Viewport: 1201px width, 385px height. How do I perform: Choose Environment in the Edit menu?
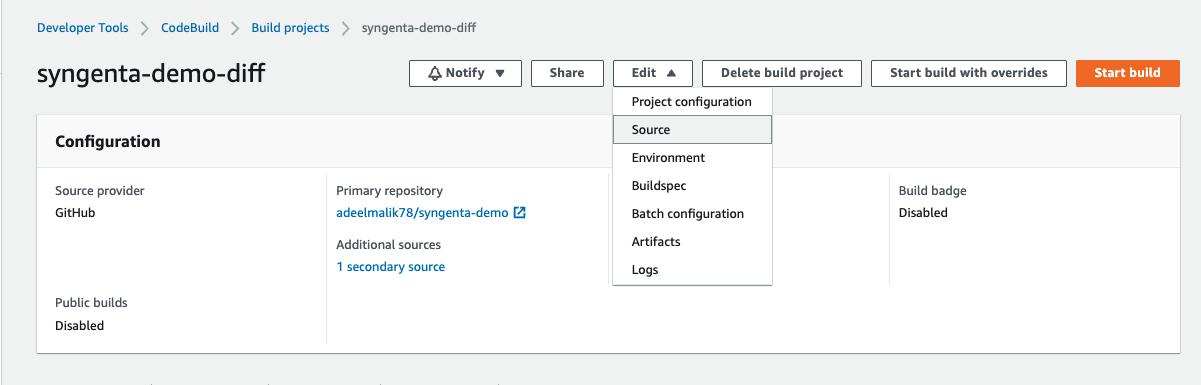692,158
